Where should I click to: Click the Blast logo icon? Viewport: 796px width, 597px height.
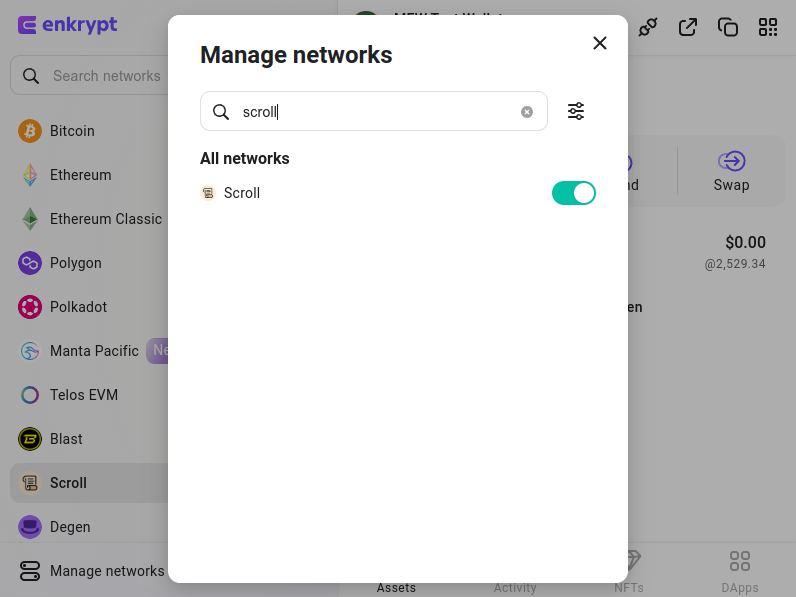tap(30, 439)
